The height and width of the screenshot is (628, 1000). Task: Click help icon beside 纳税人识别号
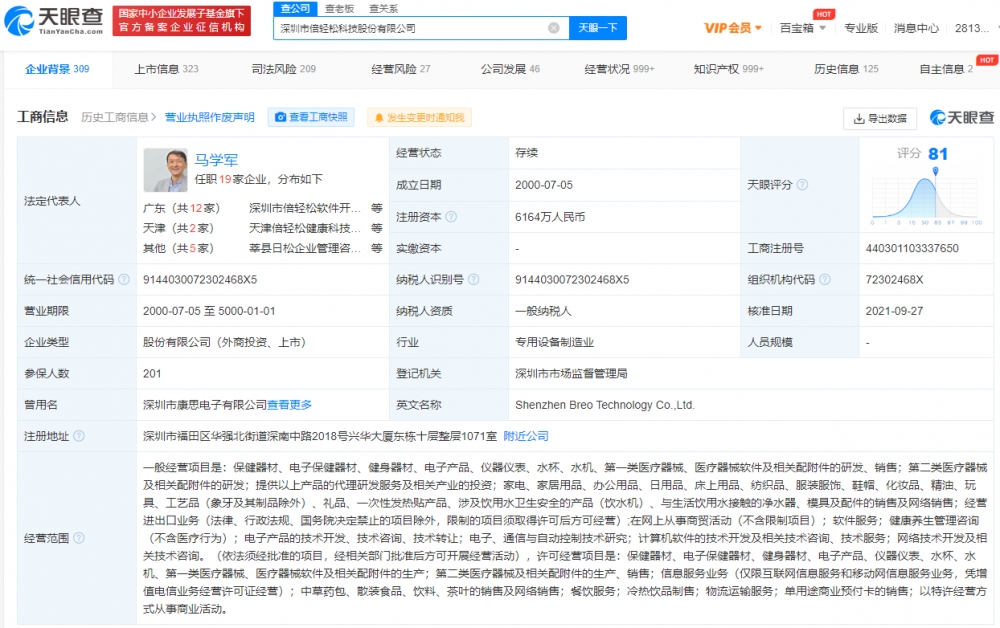coord(473,279)
